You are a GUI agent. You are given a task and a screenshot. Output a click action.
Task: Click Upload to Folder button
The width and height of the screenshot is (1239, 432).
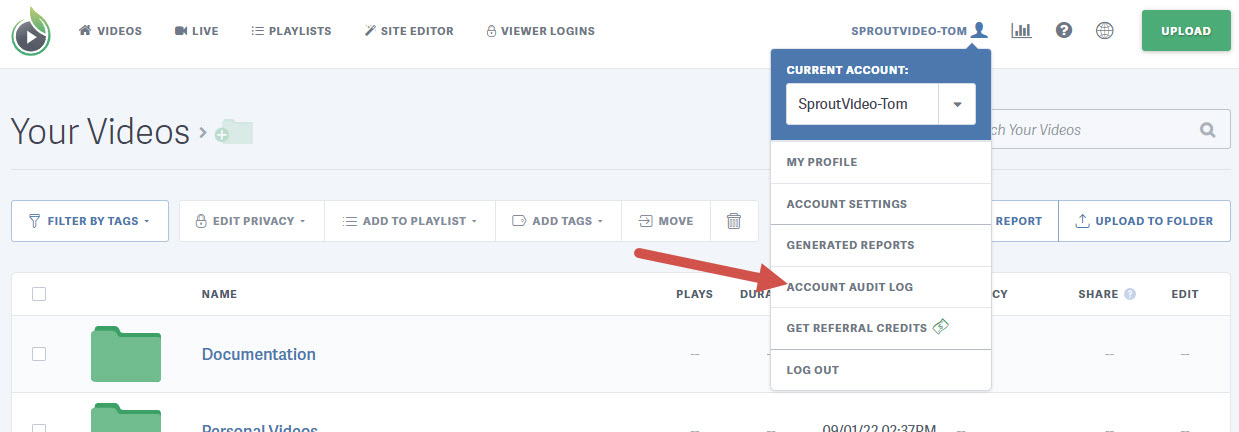[x=1144, y=221]
